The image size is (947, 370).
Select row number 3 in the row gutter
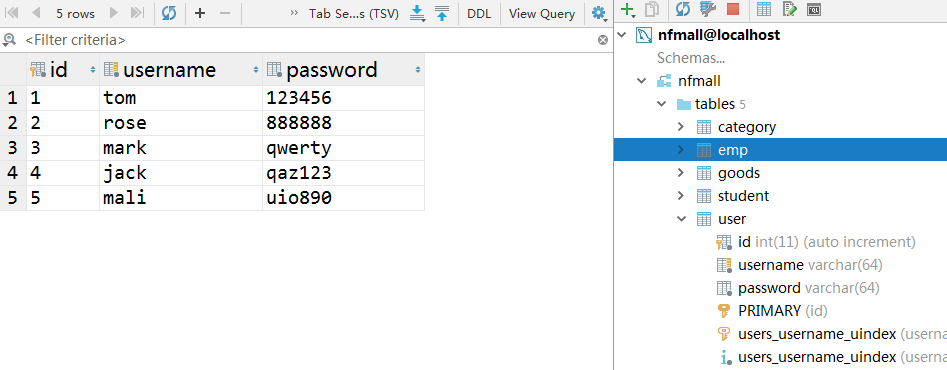point(13,148)
